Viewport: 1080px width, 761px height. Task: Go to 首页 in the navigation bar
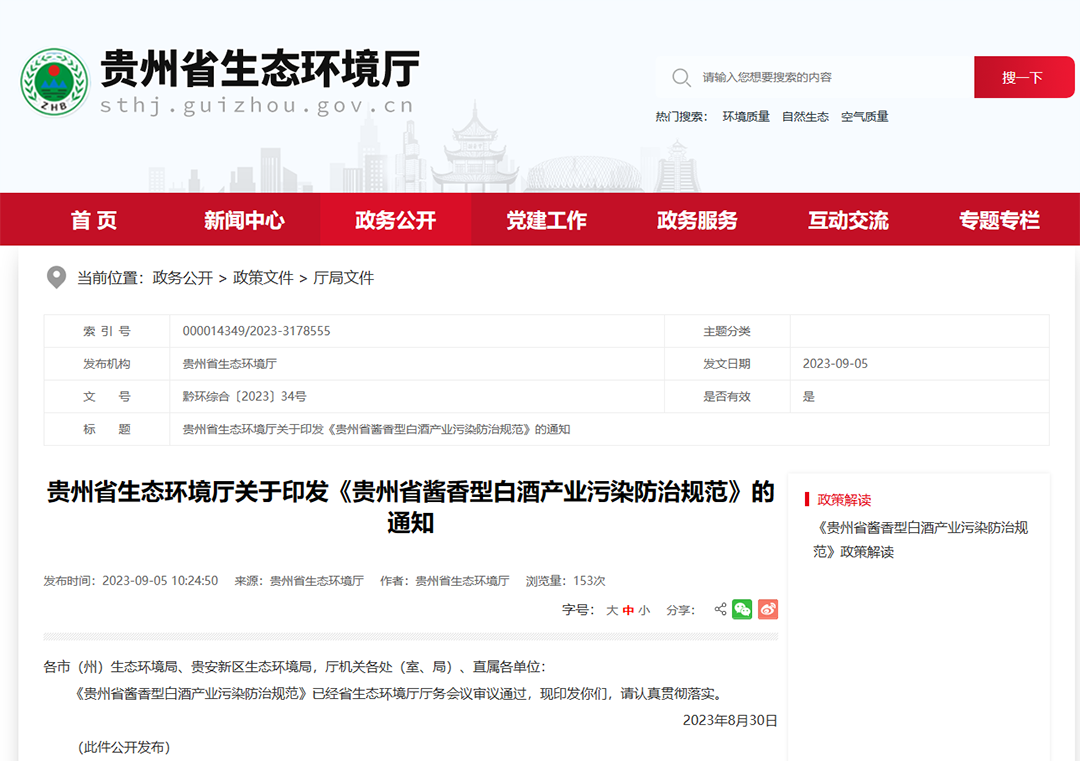[x=94, y=220]
